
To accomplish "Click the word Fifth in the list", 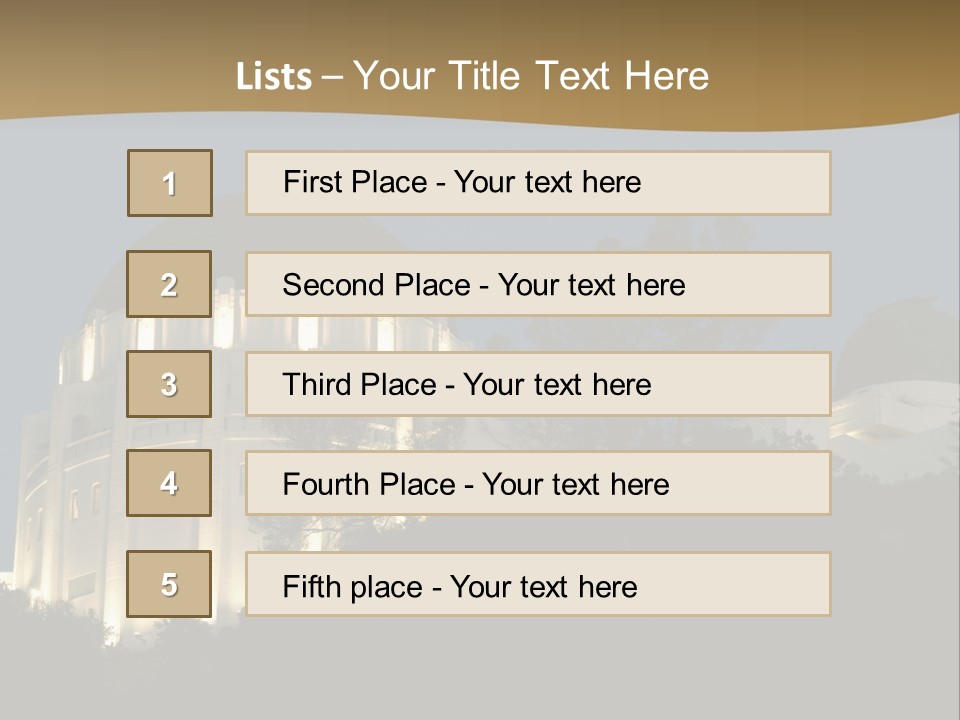I will coord(310,586).
